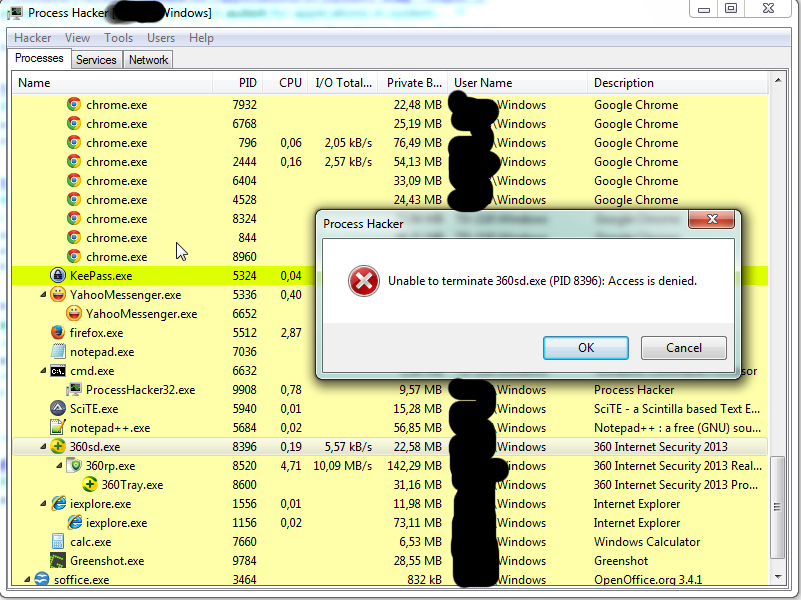This screenshot has width=801, height=600.
Task: Click the Greenshot.exe icon
Action: [58, 560]
